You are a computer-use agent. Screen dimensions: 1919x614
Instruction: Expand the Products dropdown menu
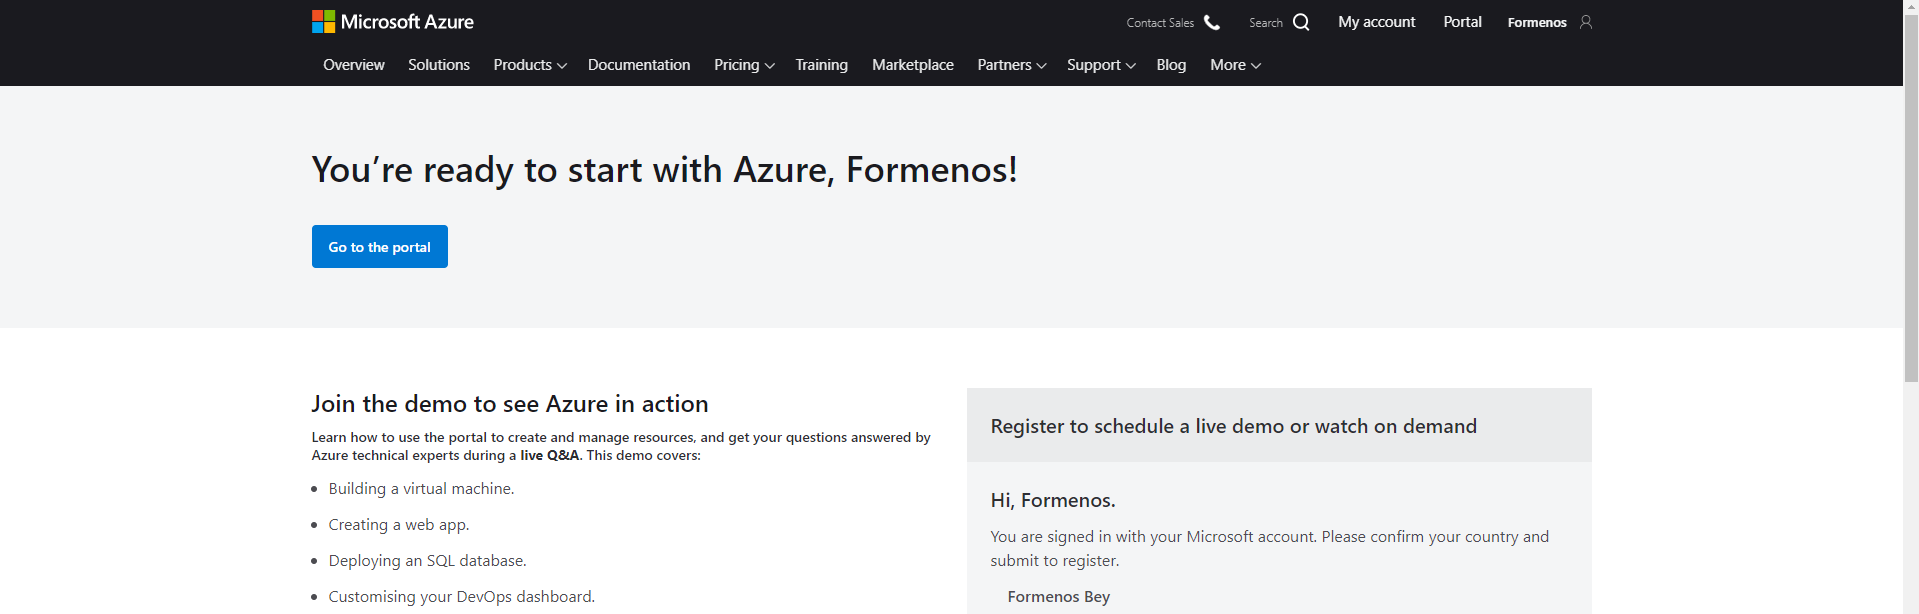[530, 65]
